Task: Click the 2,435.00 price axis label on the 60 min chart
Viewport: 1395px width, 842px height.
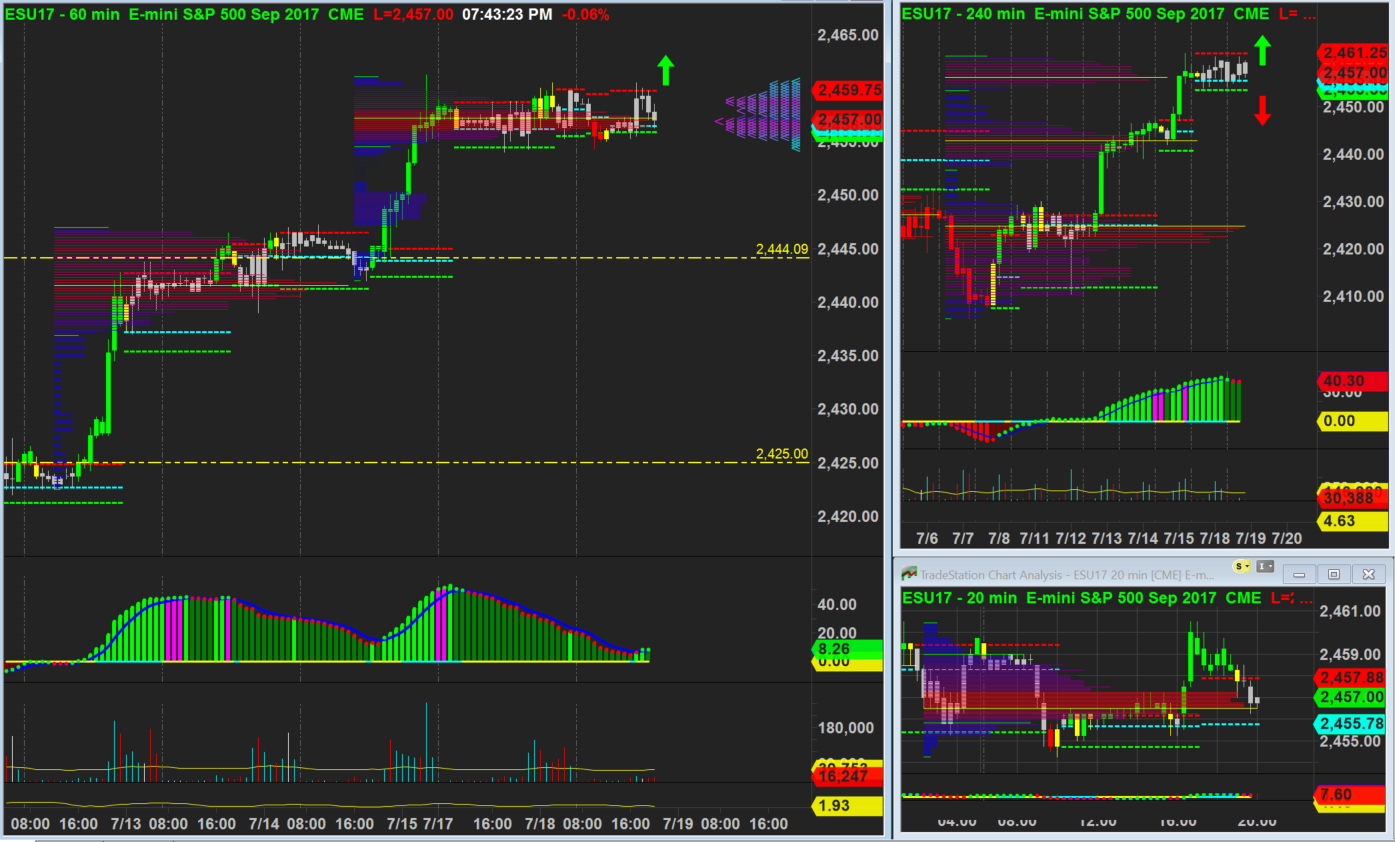Action: 848,356
